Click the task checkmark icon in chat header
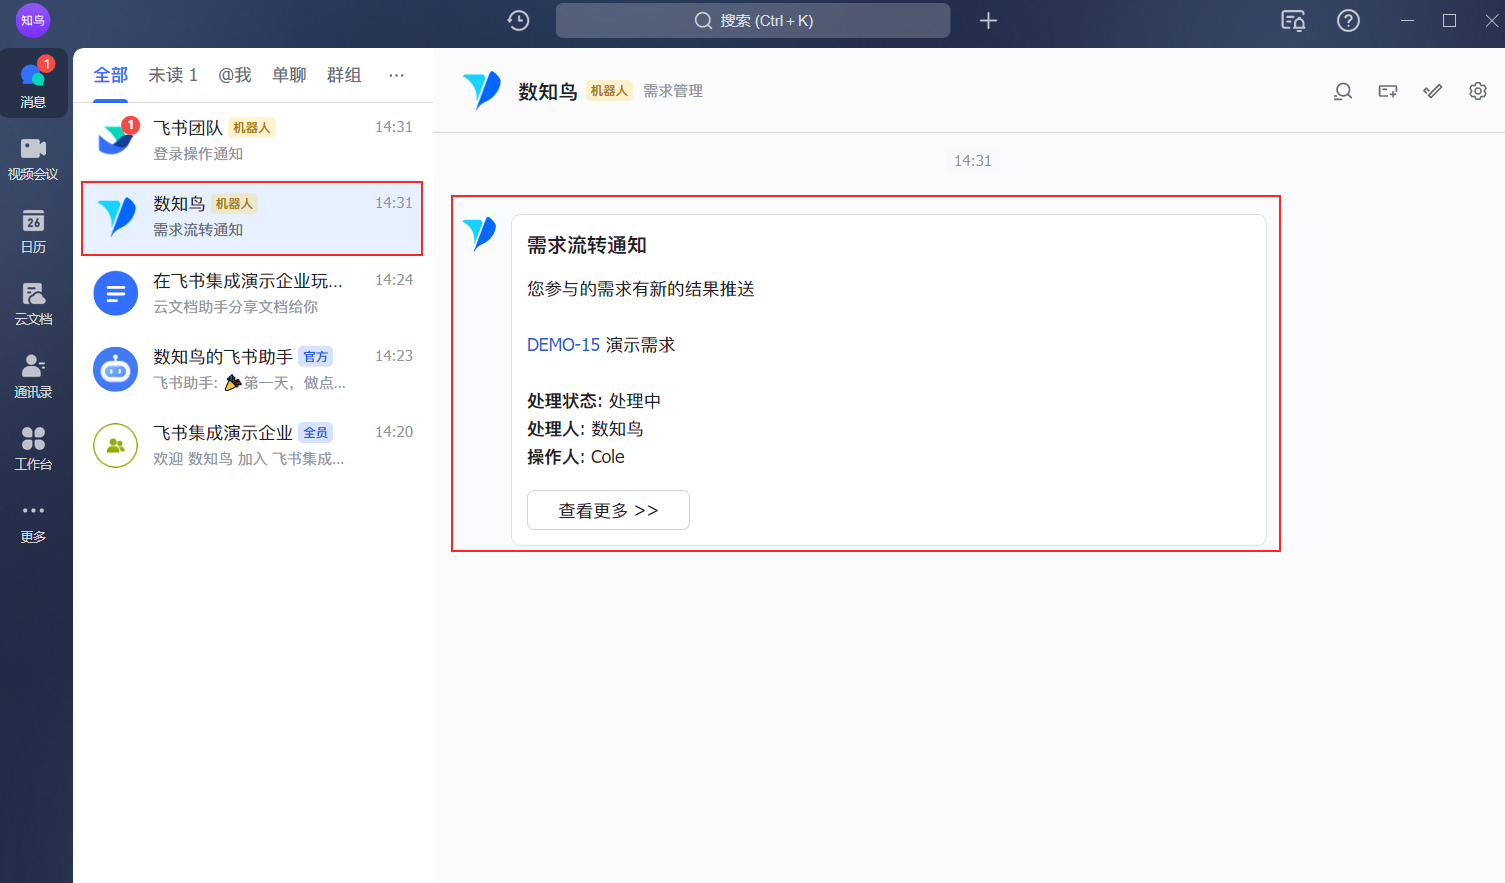This screenshot has height=883, width=1505. point(1433,91)
